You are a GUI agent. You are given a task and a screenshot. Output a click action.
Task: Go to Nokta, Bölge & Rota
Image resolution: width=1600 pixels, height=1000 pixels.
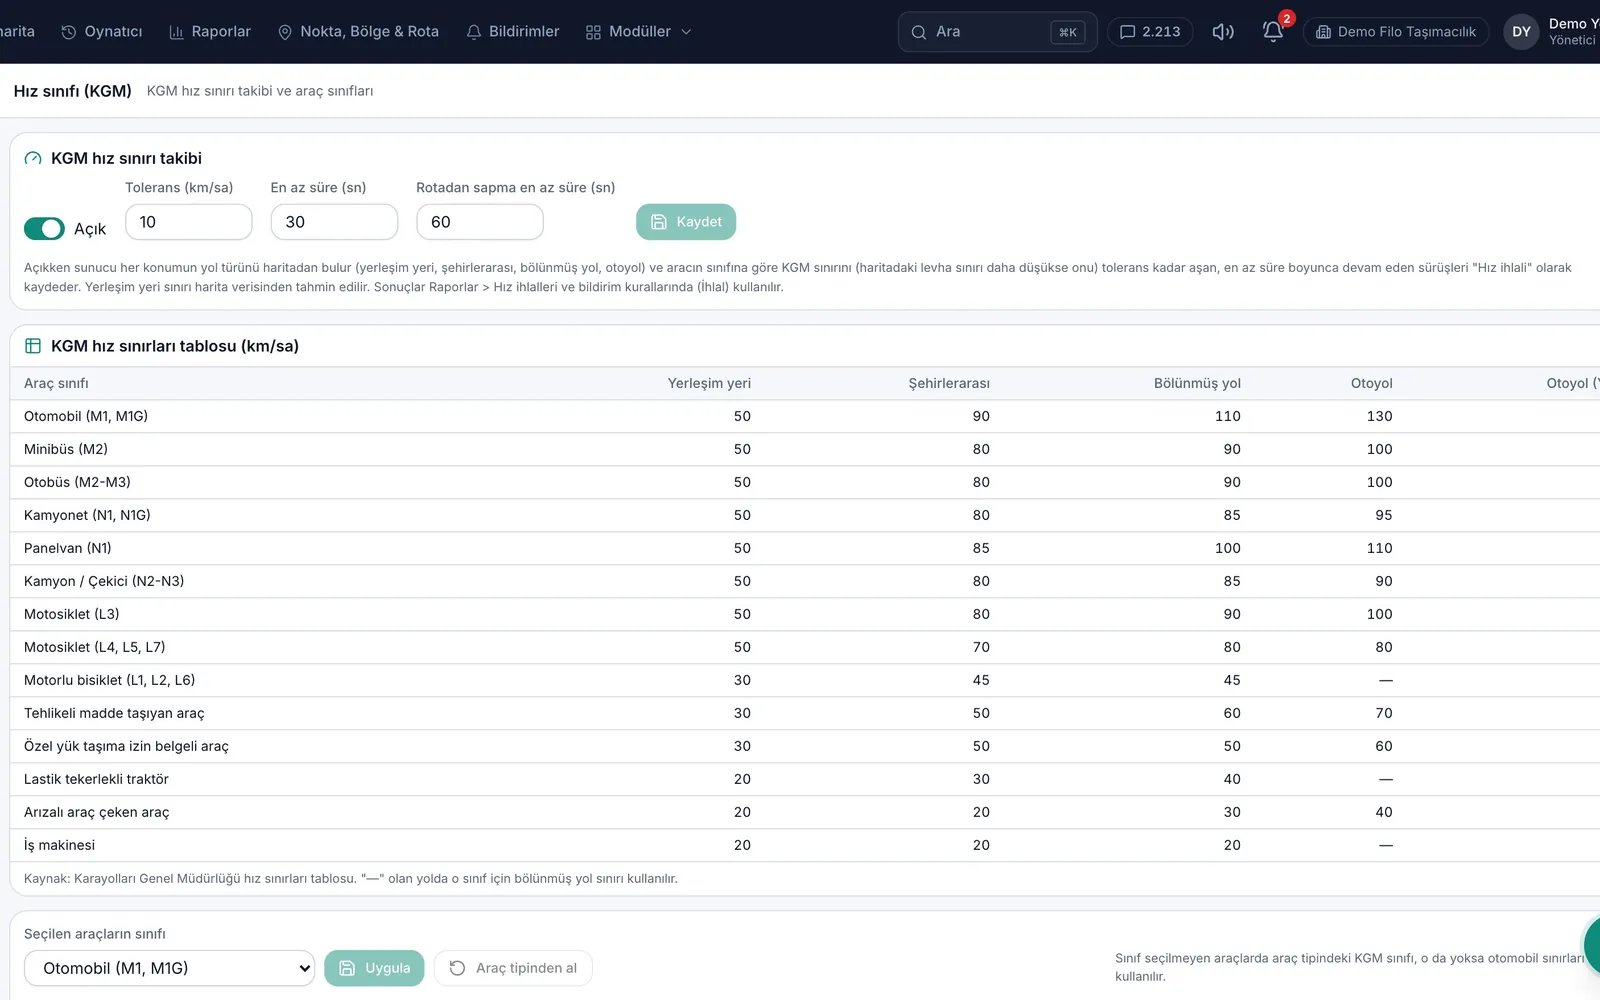point(358,32)
